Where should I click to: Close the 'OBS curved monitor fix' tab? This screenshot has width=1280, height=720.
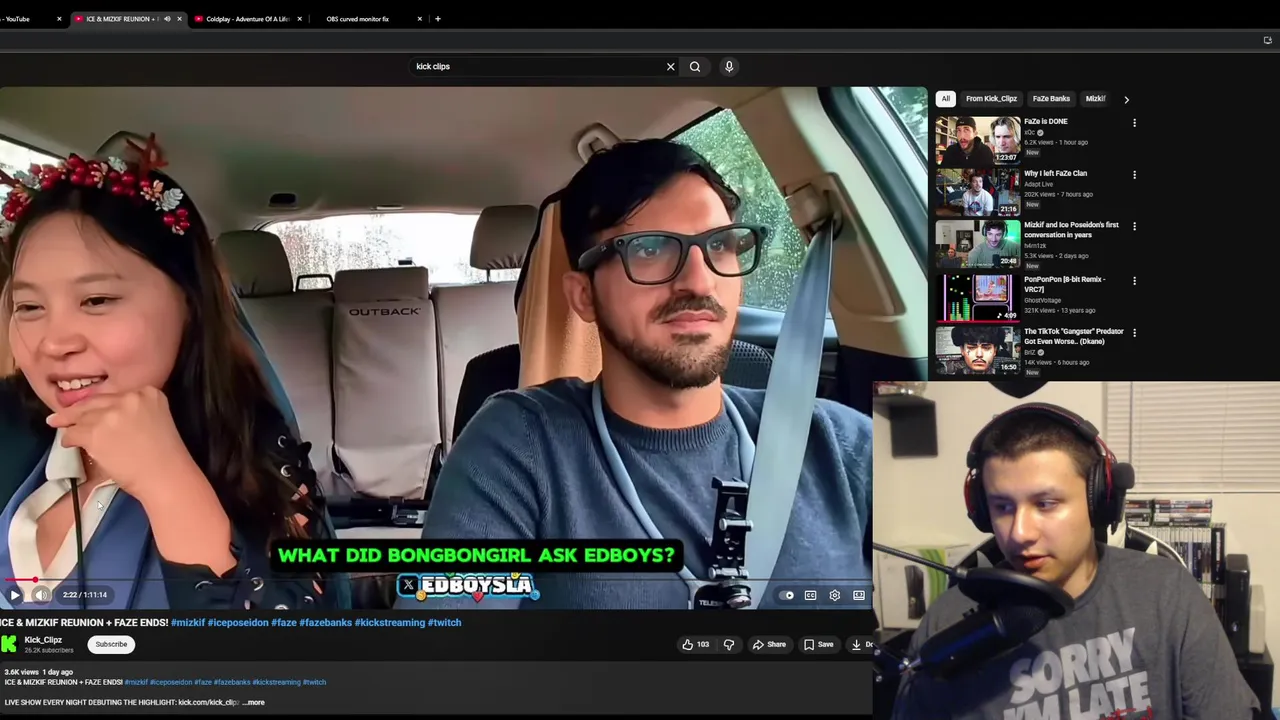(x=420, y=19)
